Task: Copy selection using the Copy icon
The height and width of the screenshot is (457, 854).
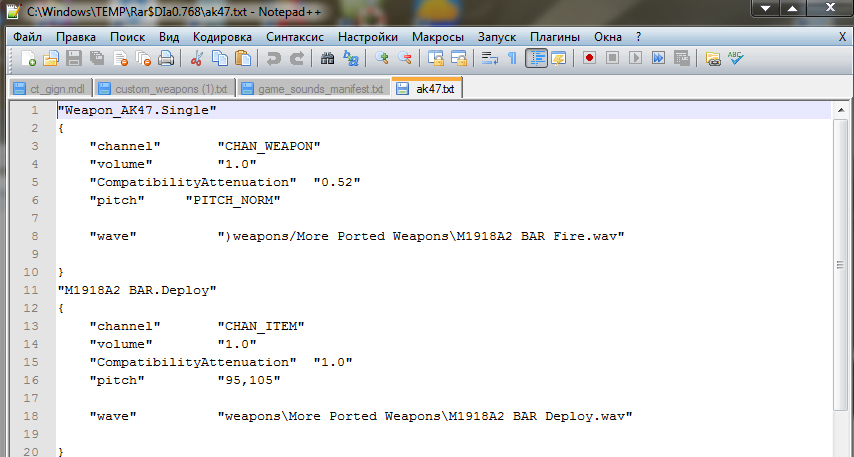Action: pyautogui.click(x=219, y=58)
